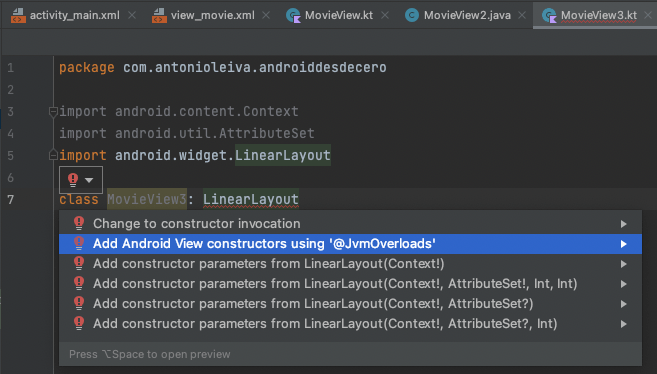Screen dimensions: 657x374
Task: Switch to the MovieView2.java tab
Action: [467, 15]
